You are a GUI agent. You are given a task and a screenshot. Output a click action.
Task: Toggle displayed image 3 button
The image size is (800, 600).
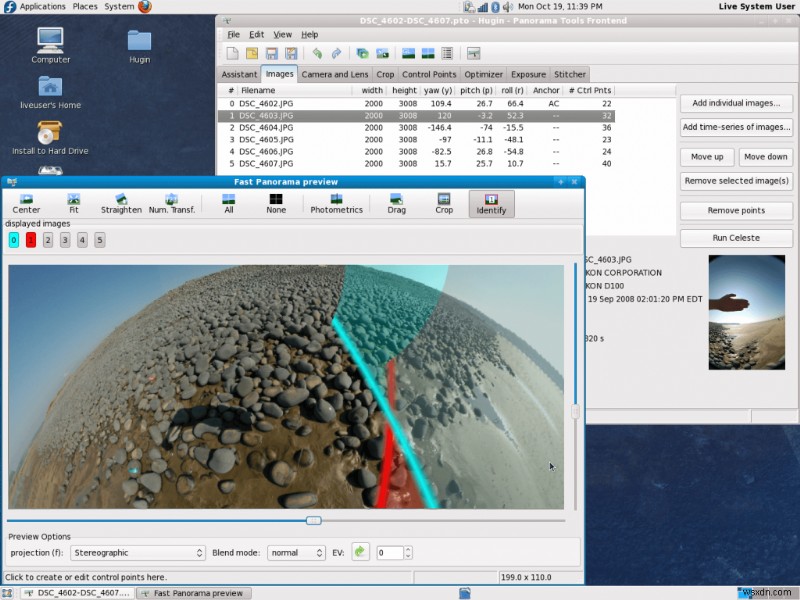pos(64,240)
